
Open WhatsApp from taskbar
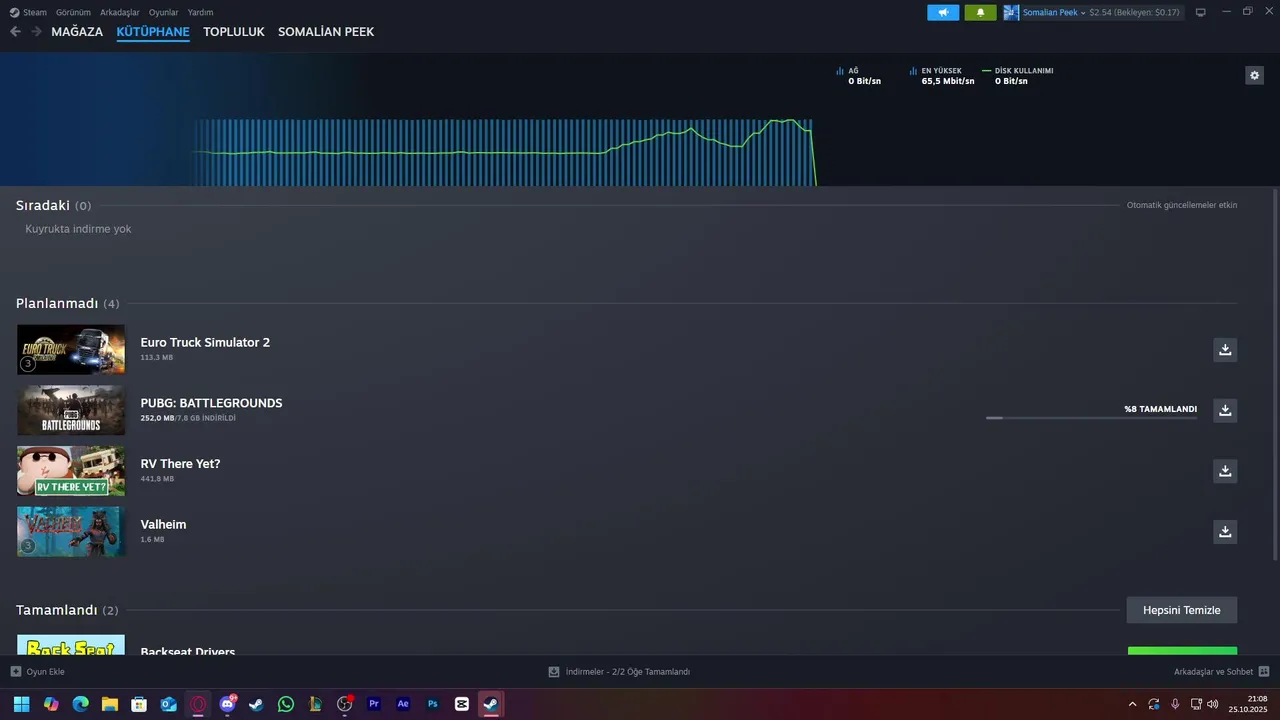[x=286, y=704]
